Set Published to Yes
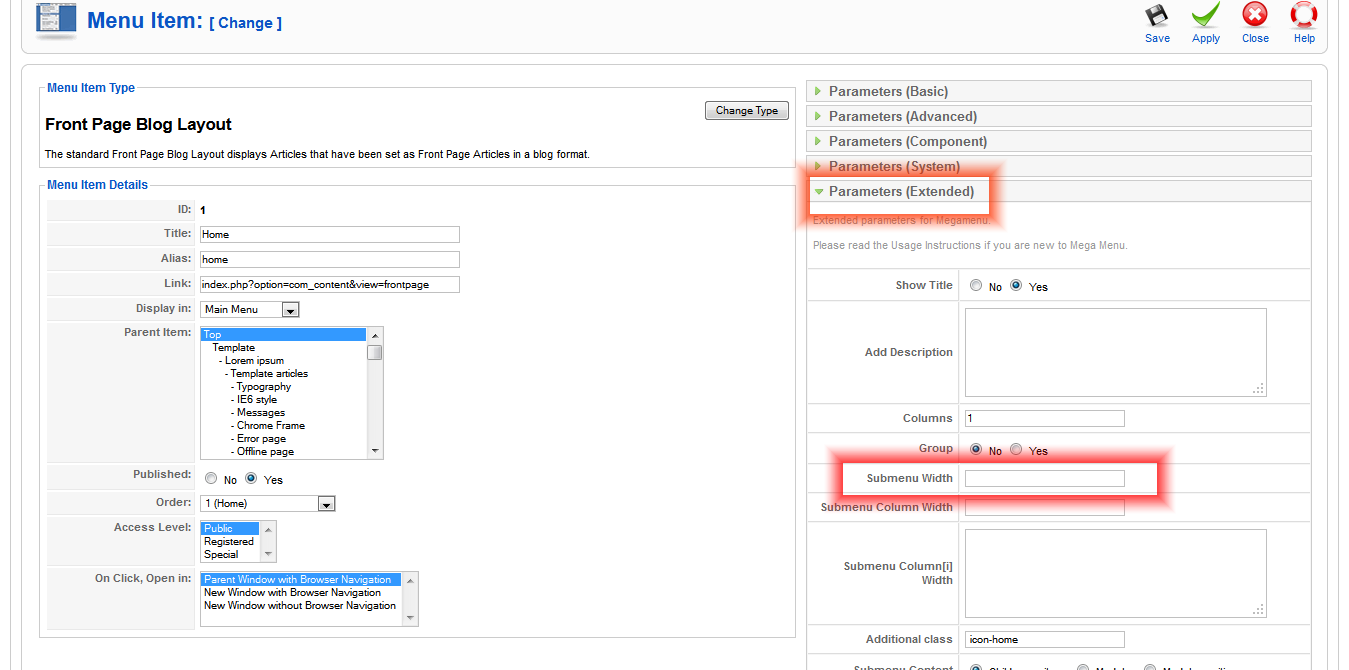1349x670 pixels. (251, 479)
